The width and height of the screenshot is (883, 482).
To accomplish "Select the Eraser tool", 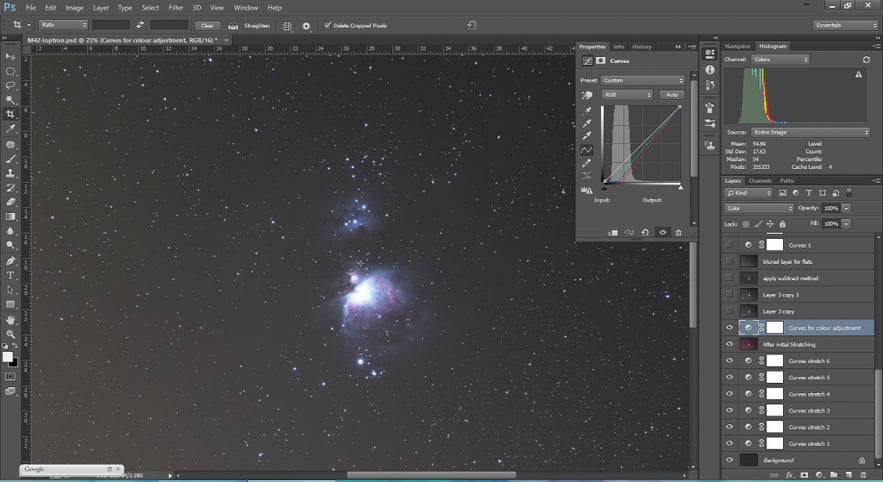I will 10,202.
